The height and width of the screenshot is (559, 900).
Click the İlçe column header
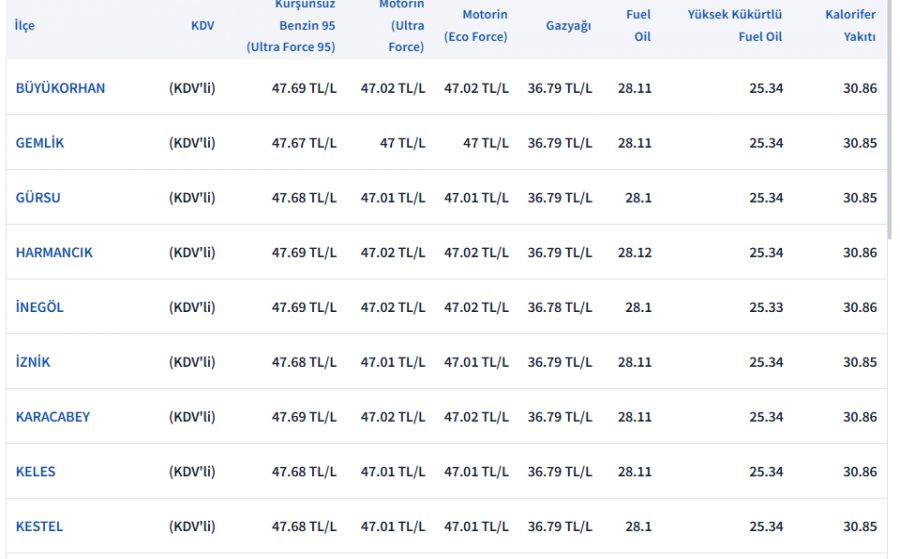(x=25, y=26)
